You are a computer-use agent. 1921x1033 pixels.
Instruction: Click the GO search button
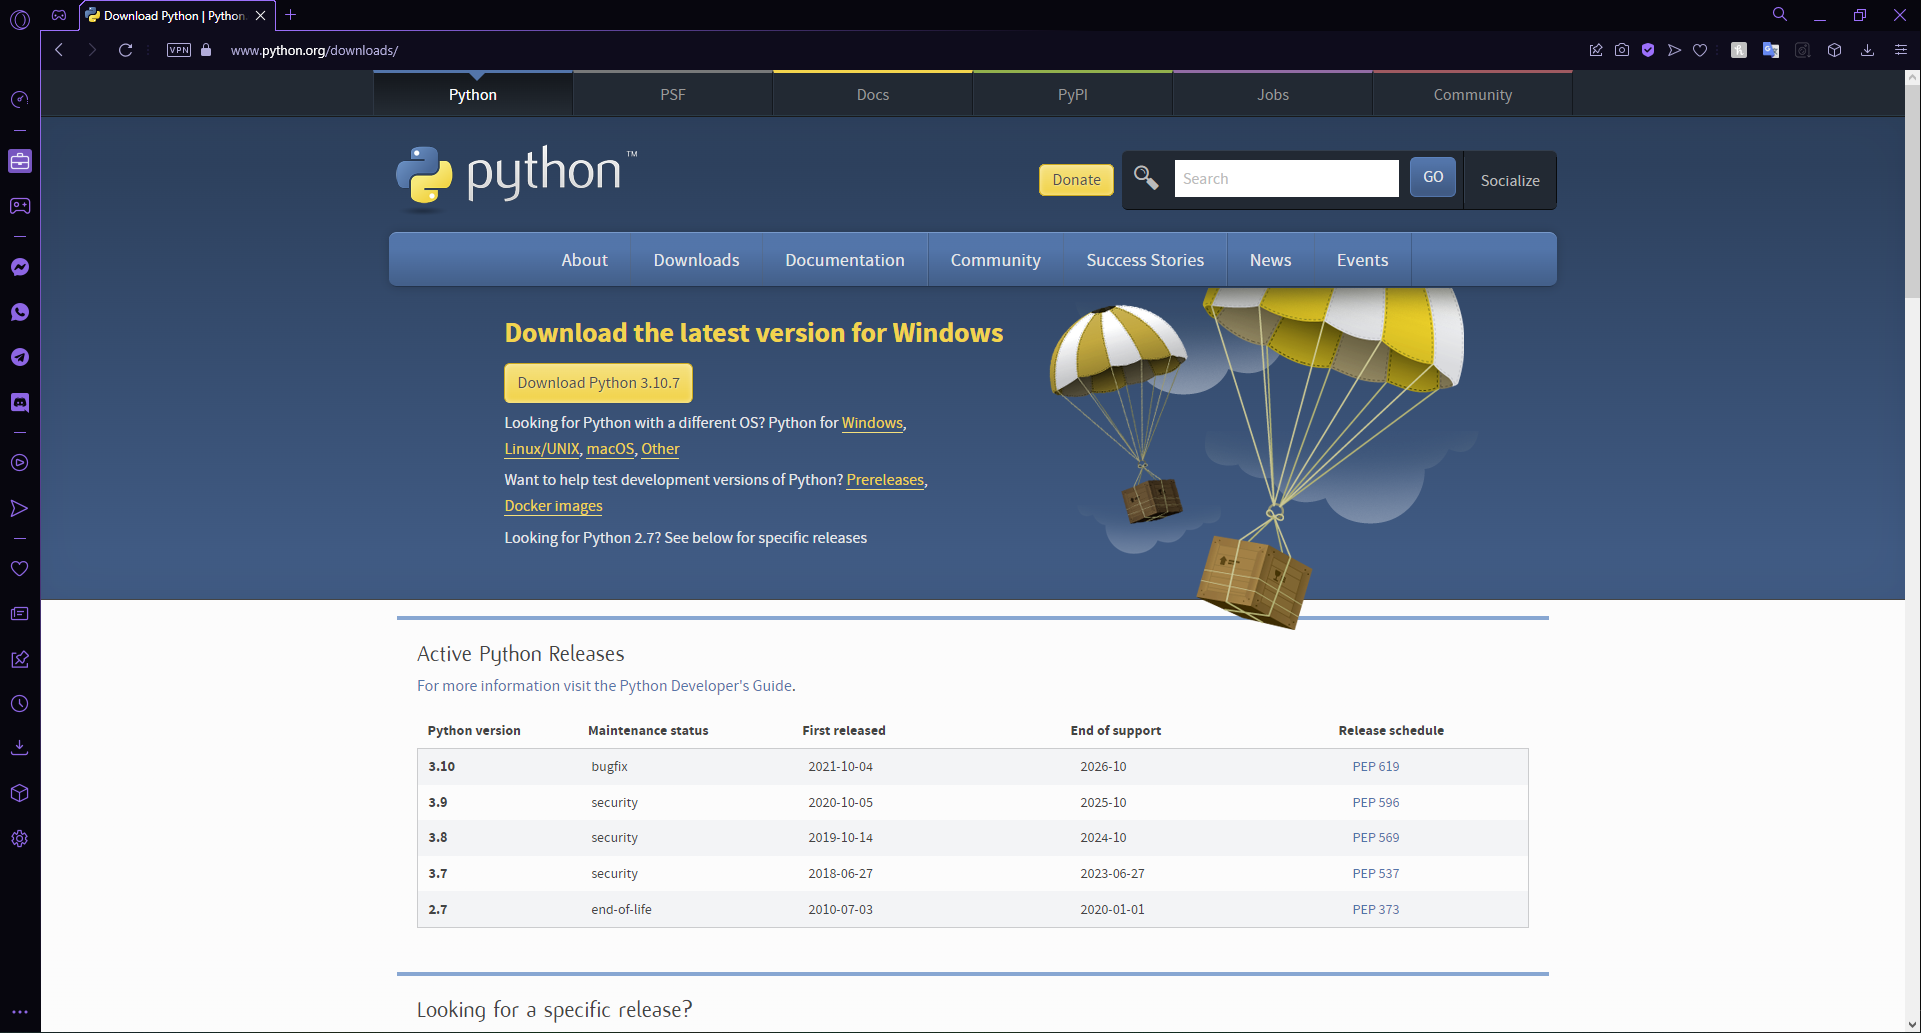1433,177
